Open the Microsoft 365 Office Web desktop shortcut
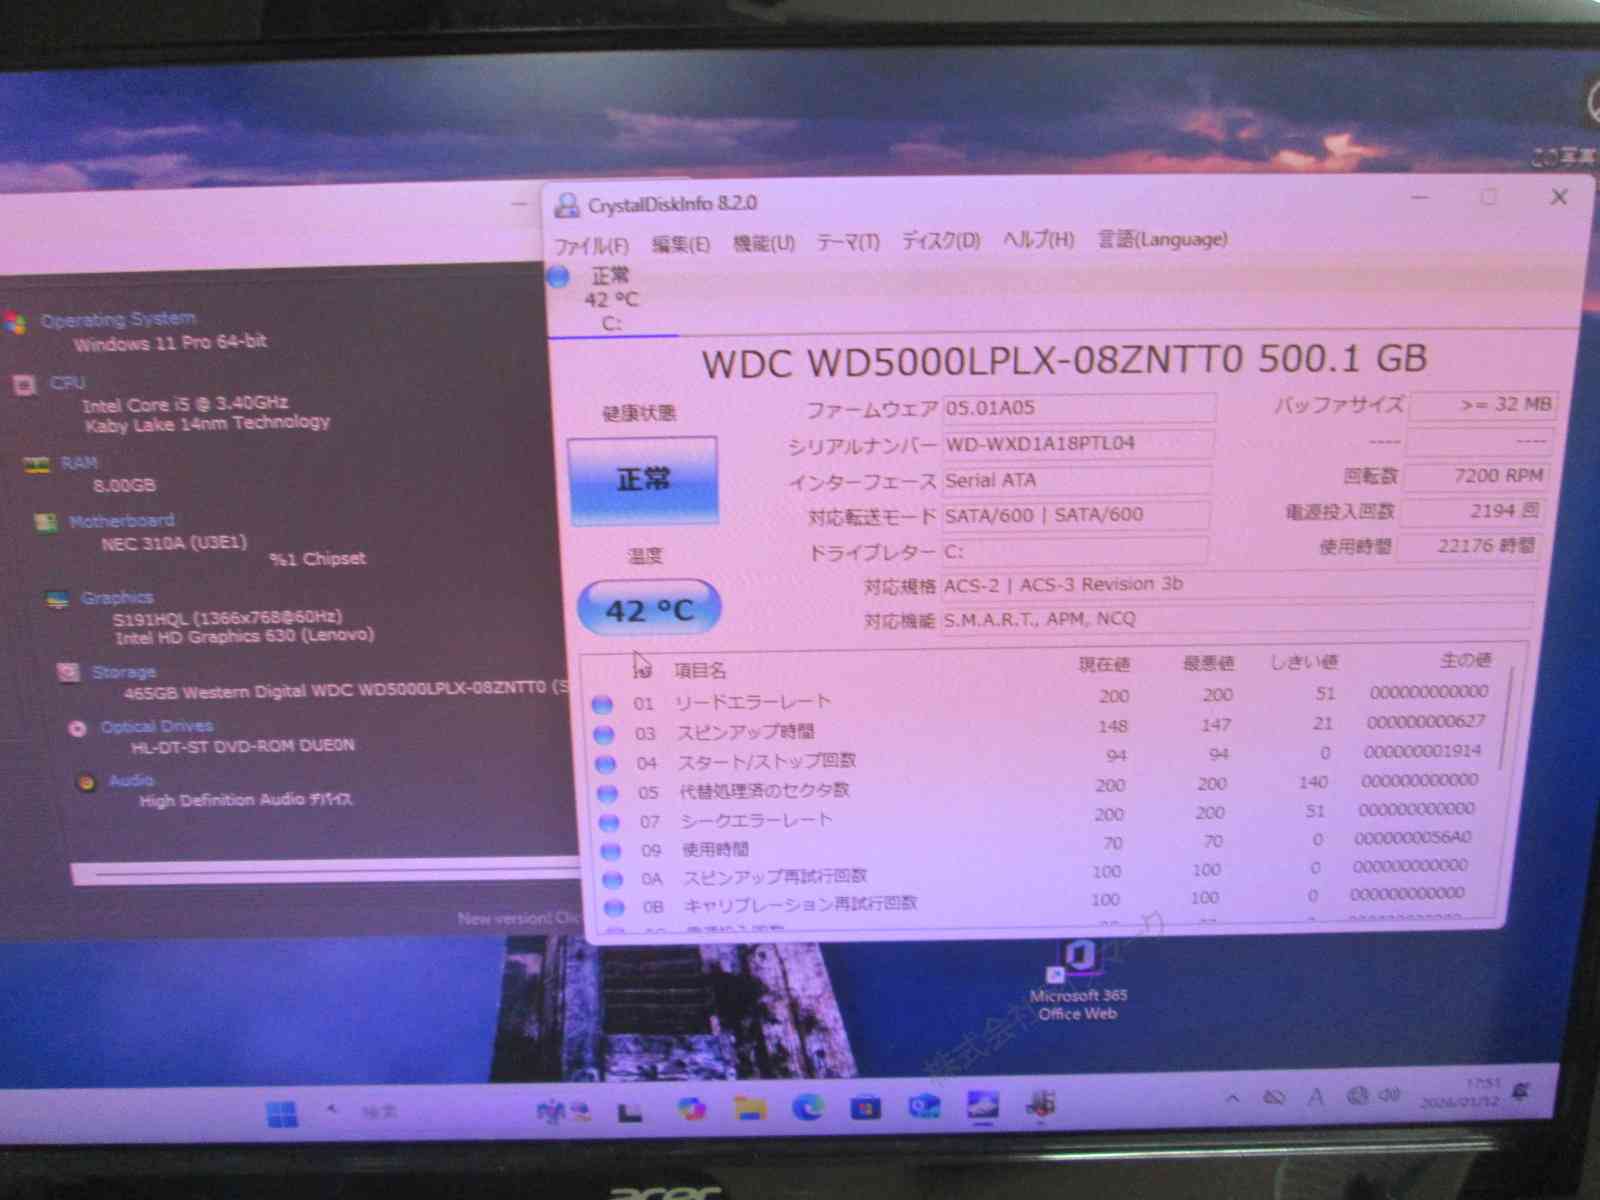The image size is (1600, 1200). coord(1078,962)
